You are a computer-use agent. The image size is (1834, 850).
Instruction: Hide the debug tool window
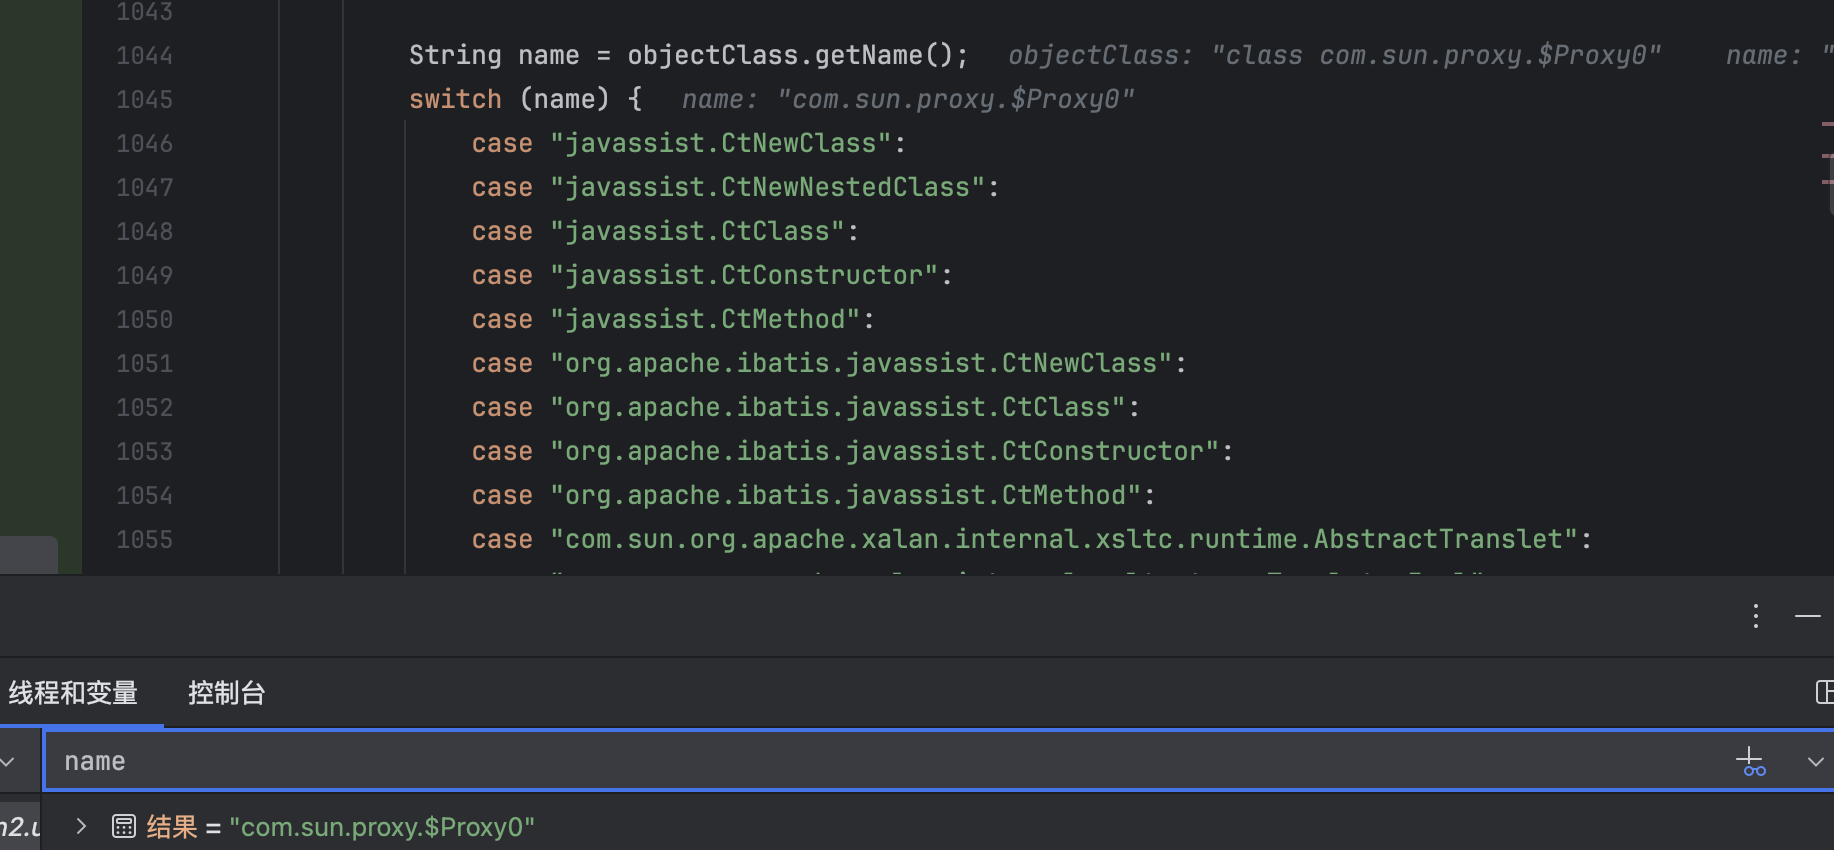(x=1807, y=616)
